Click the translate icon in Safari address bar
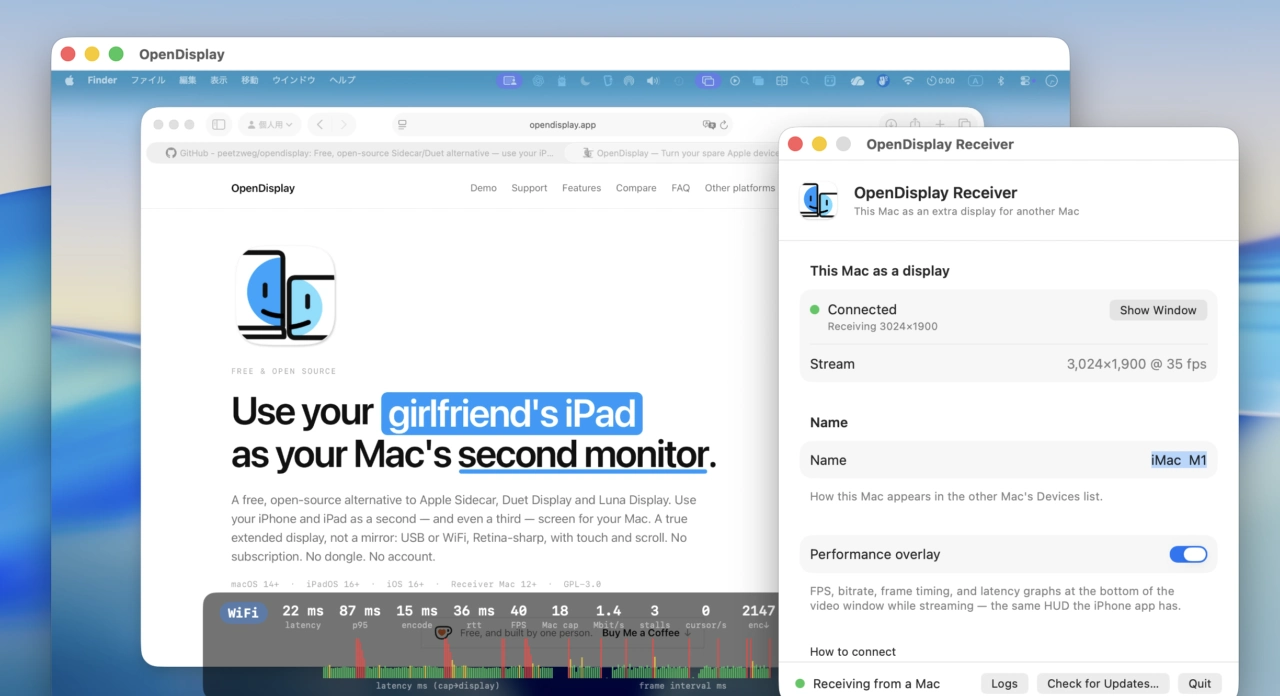 coord(709,125)
